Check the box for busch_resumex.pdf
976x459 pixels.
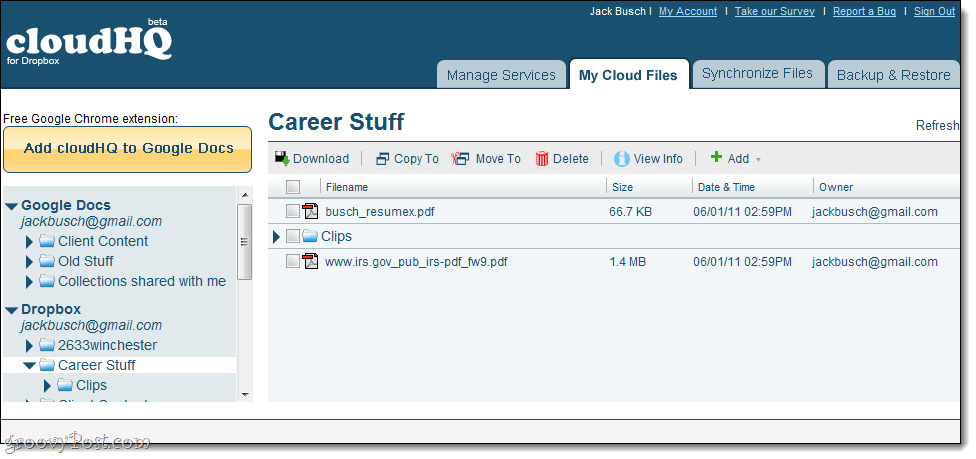pyautogui.click(x=293, y=211)
